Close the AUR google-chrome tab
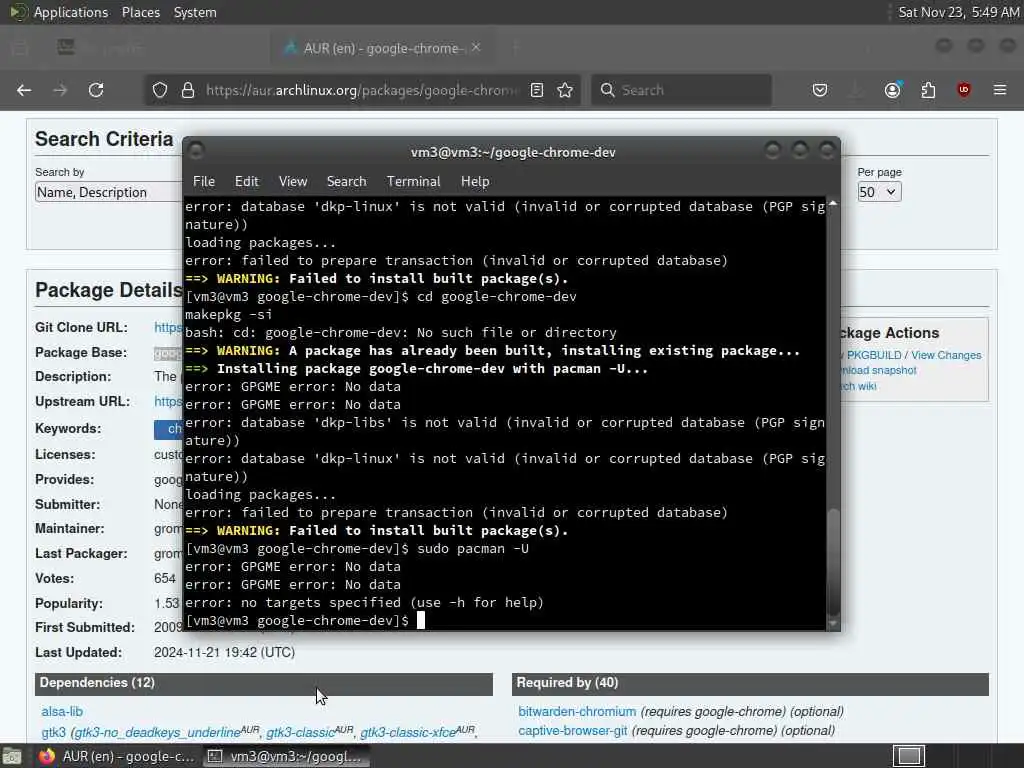Screen dimensions: 1024x768 pyautogui.click(x=476, y=48)
